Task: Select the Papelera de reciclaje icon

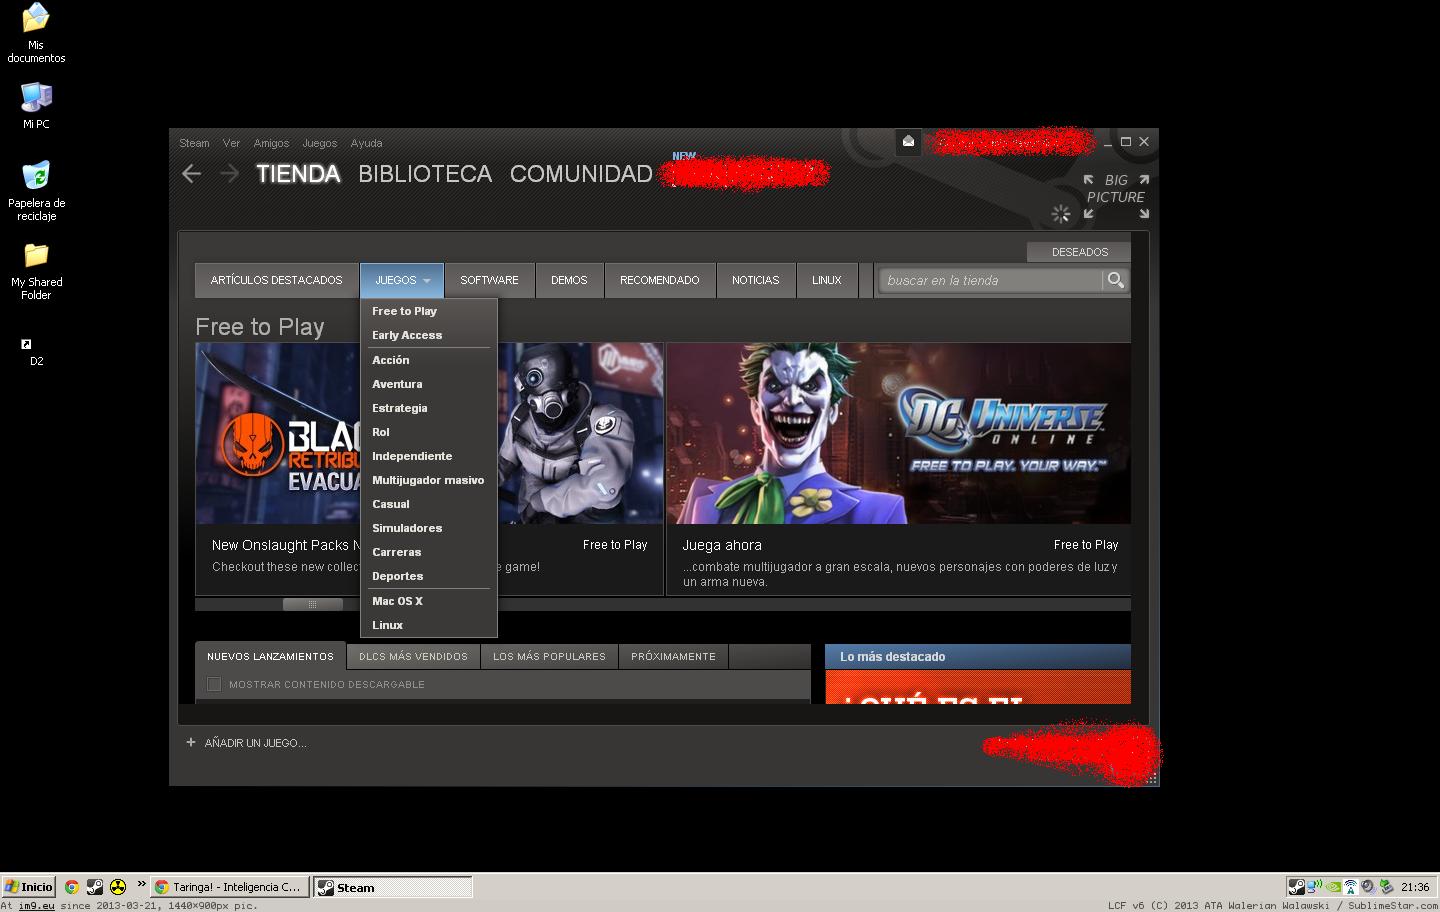Action: pos(36,190)
